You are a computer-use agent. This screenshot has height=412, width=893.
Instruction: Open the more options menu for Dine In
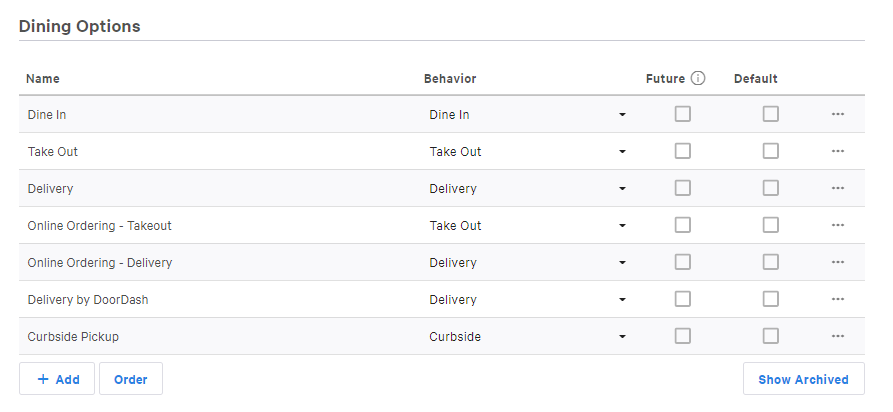coord(838,114)
